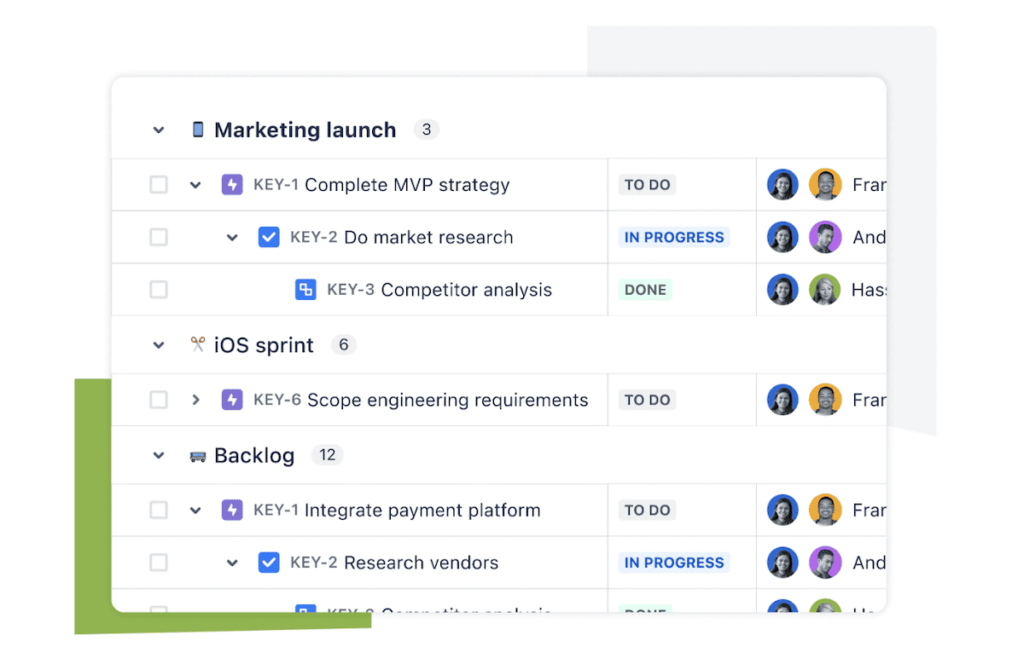Viewport: 1024px width, 658px height.
Task: Click the task icon beside Research vendors
Action: click(269, 563)
